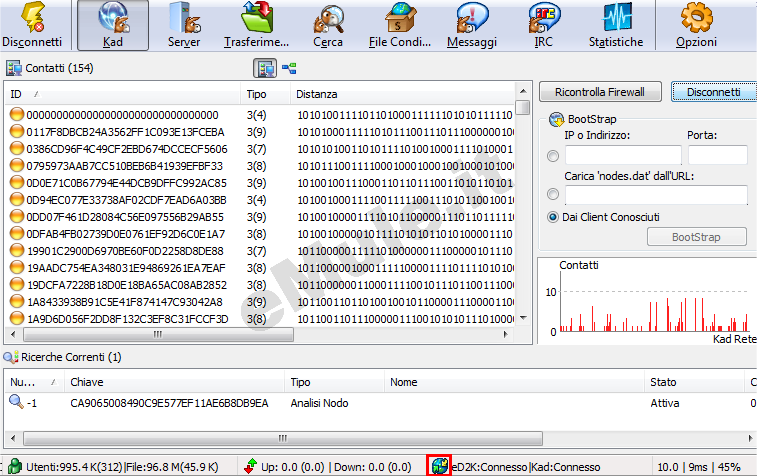This screenshot has width=757, height=476.
Task: Click the contacts list scroll down arrow
Action: pyautogui.click(x=523, y=318)
